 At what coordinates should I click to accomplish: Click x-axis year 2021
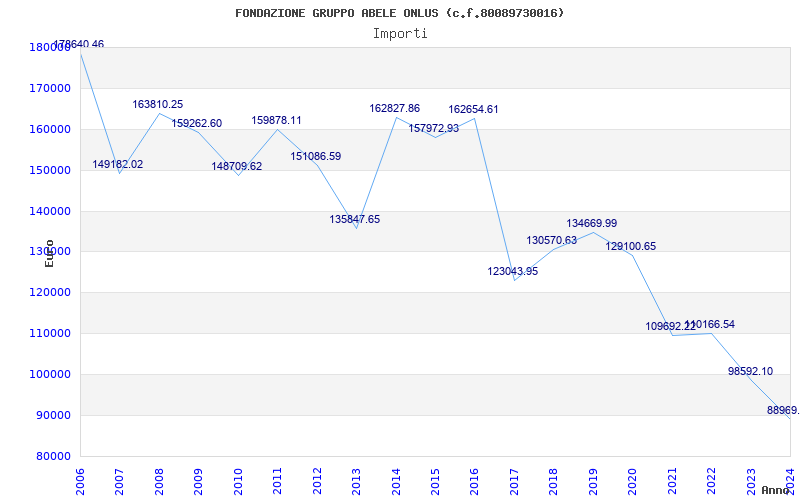click(672, 480)
